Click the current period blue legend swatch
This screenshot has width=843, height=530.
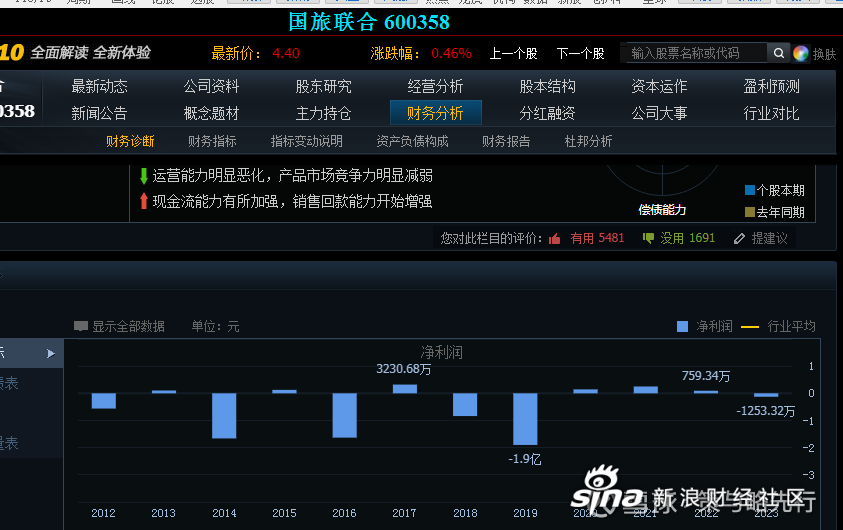coord(750,190)
